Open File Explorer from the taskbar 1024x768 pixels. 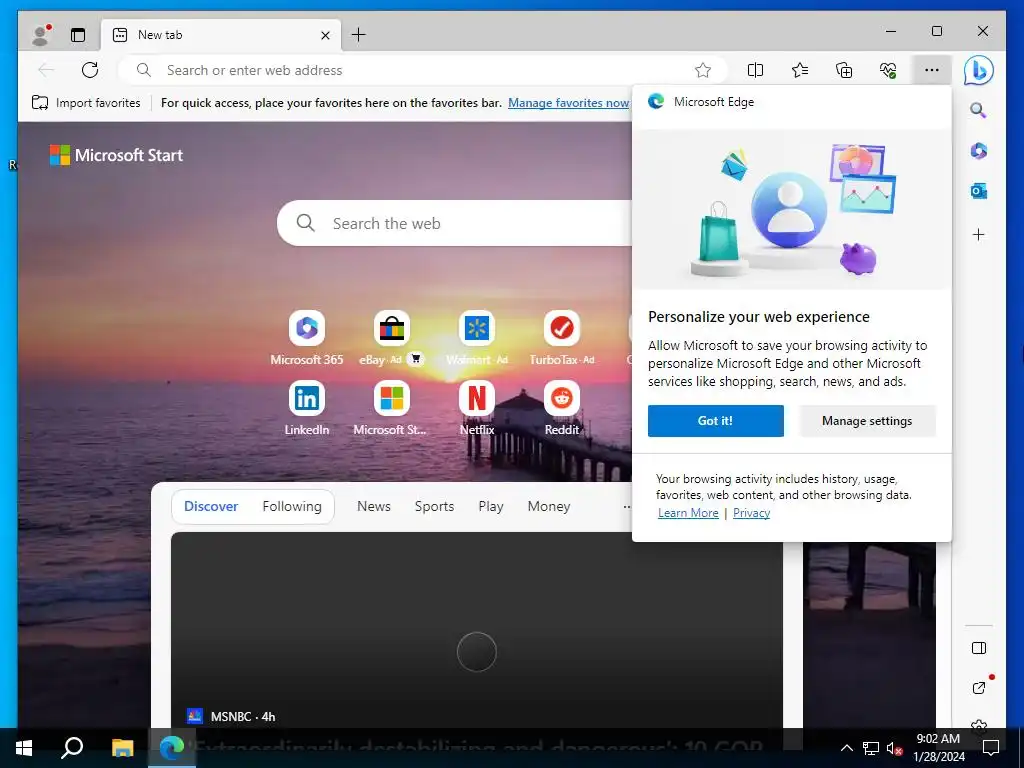pyautogui.click(x=122, y=748)
